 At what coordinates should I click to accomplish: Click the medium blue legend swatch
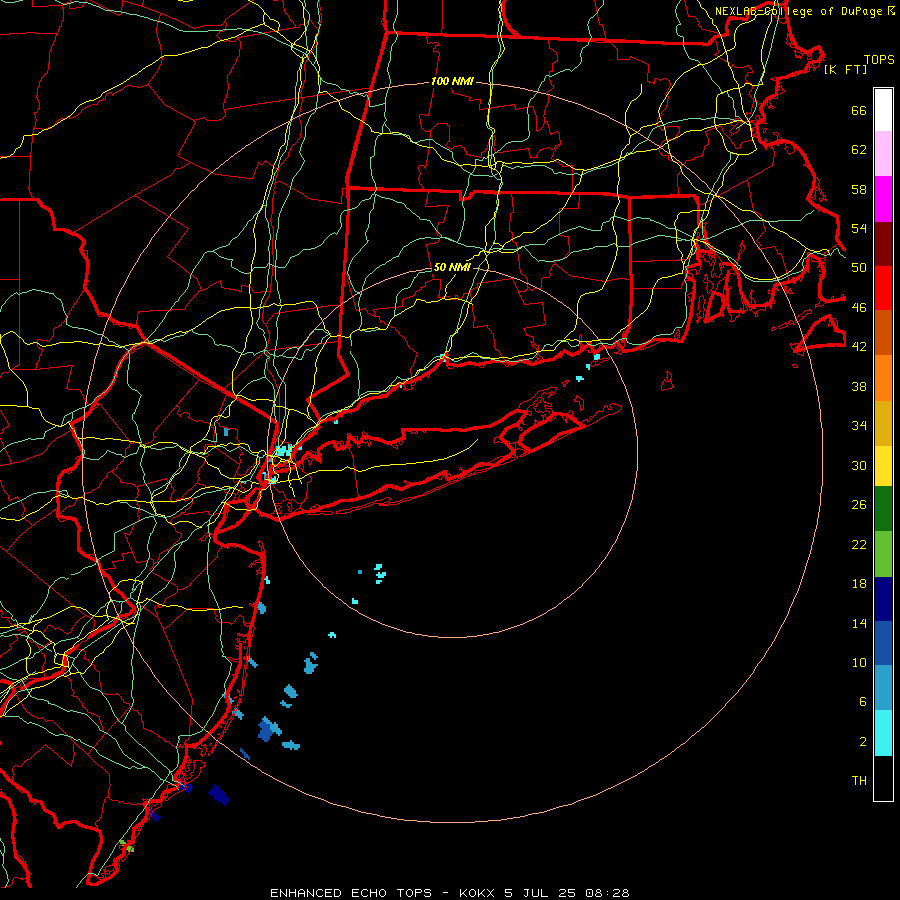883,643
